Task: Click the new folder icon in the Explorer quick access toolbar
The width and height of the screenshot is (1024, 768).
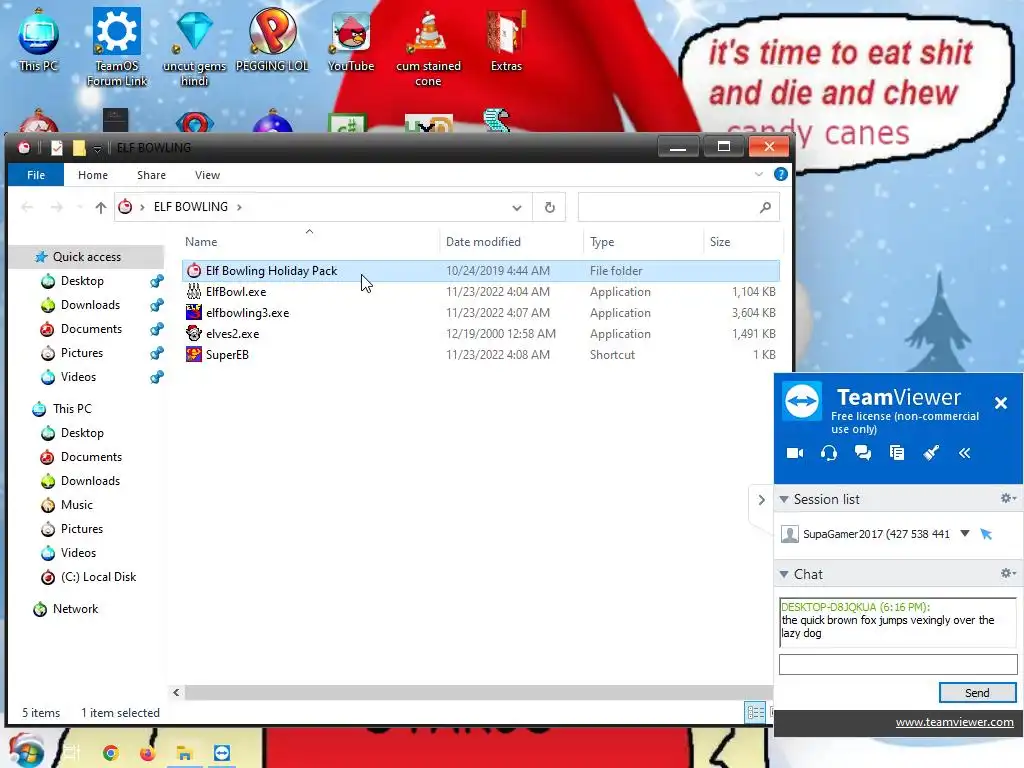Action: pyautogui.click(x=79, y=148)
